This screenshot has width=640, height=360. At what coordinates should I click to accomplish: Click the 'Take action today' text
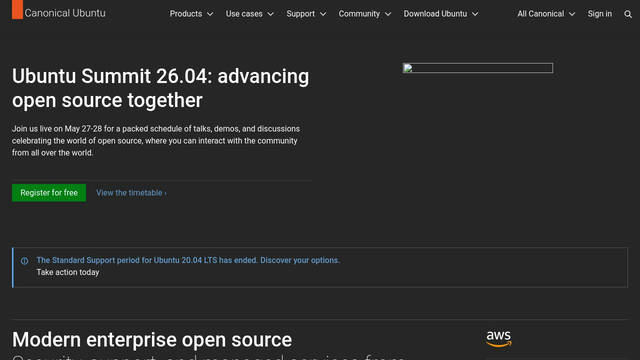click(x=68, y=272)
